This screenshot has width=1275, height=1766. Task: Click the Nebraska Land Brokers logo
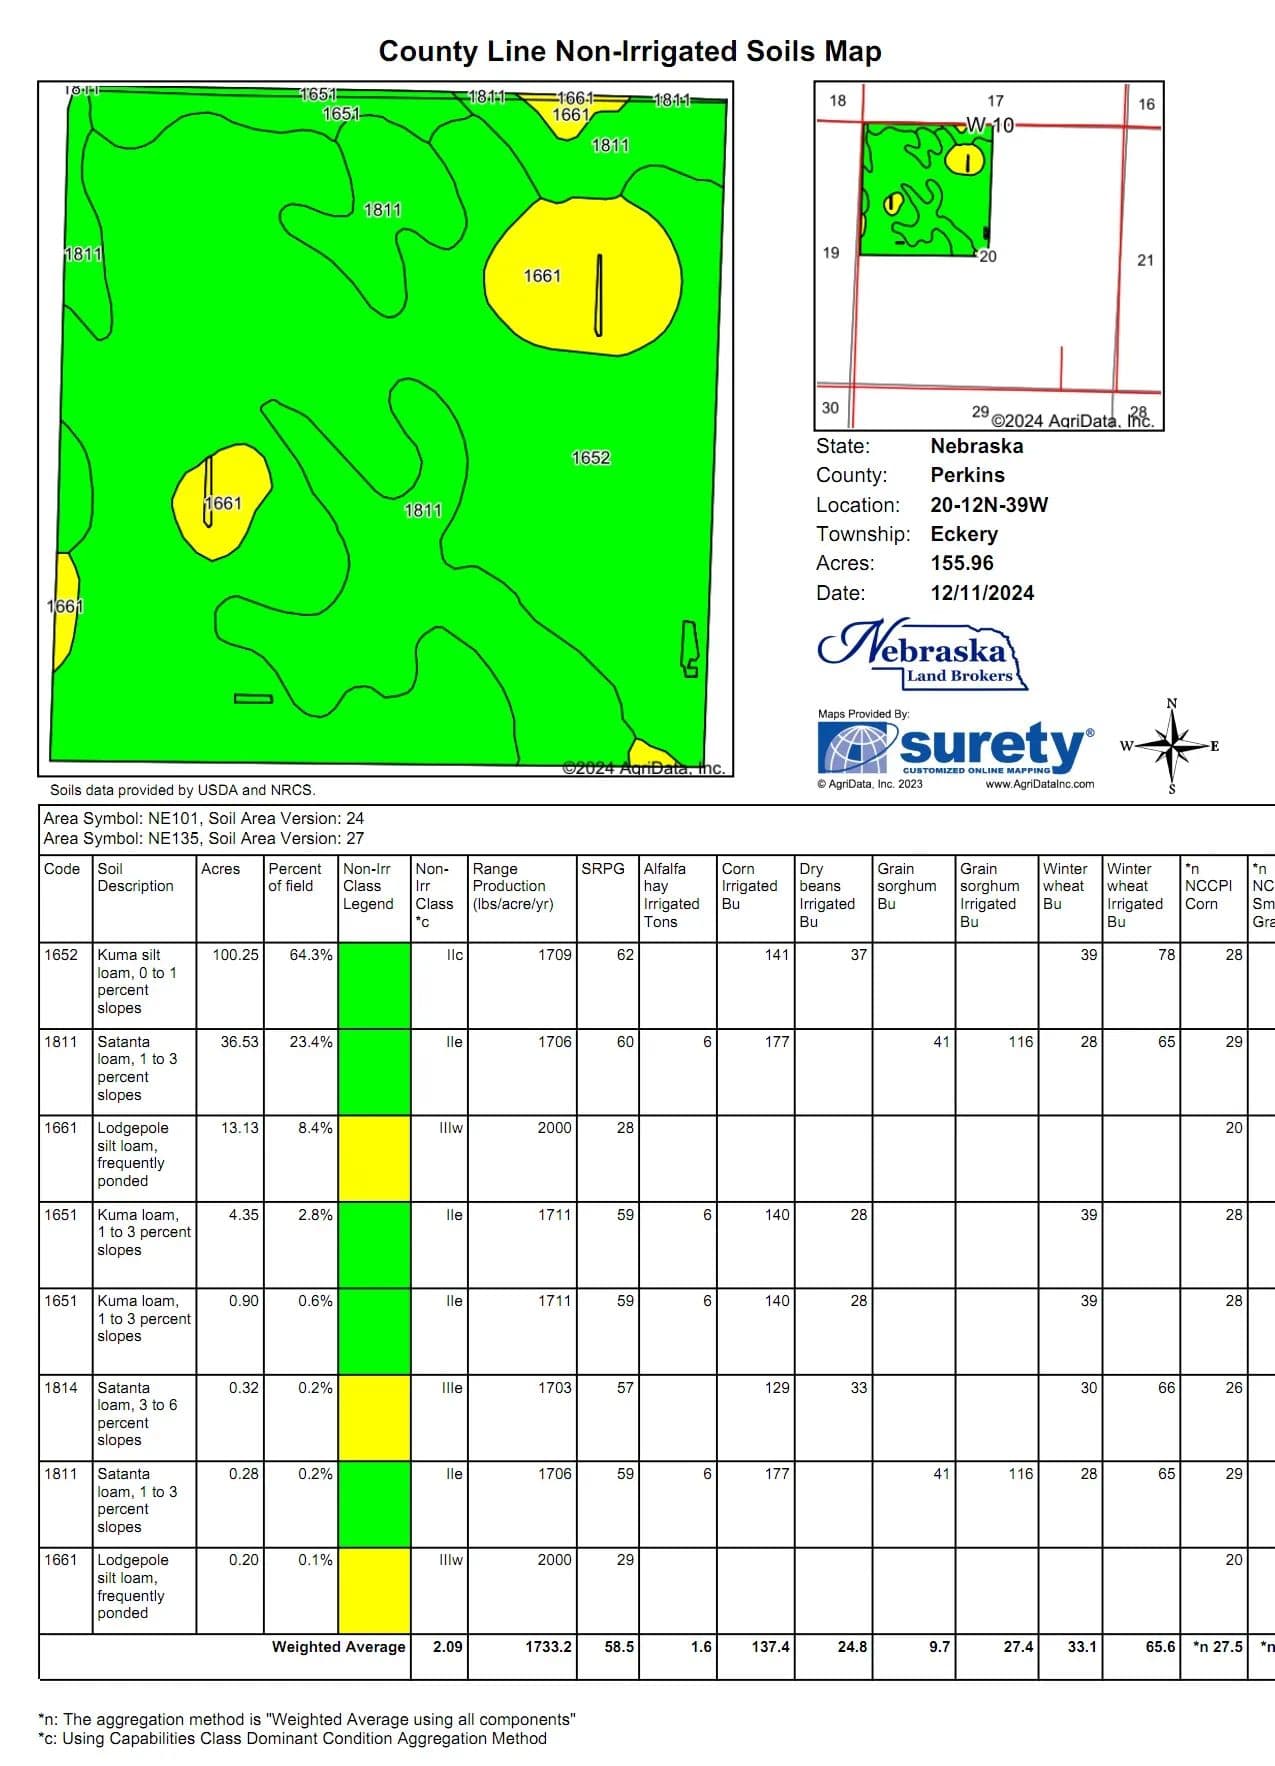(922, 655)
